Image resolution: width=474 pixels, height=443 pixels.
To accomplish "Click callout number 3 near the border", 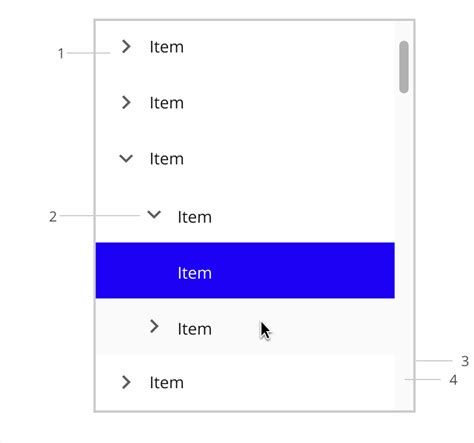I will click(x=465, y=361).
